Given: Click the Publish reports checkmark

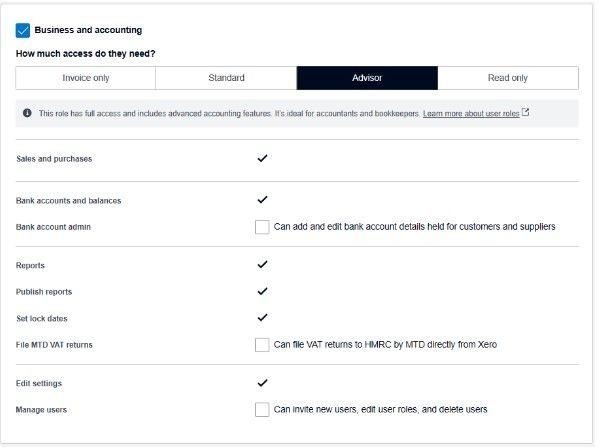Looking at the screenshot, I should tap(262, 291).
